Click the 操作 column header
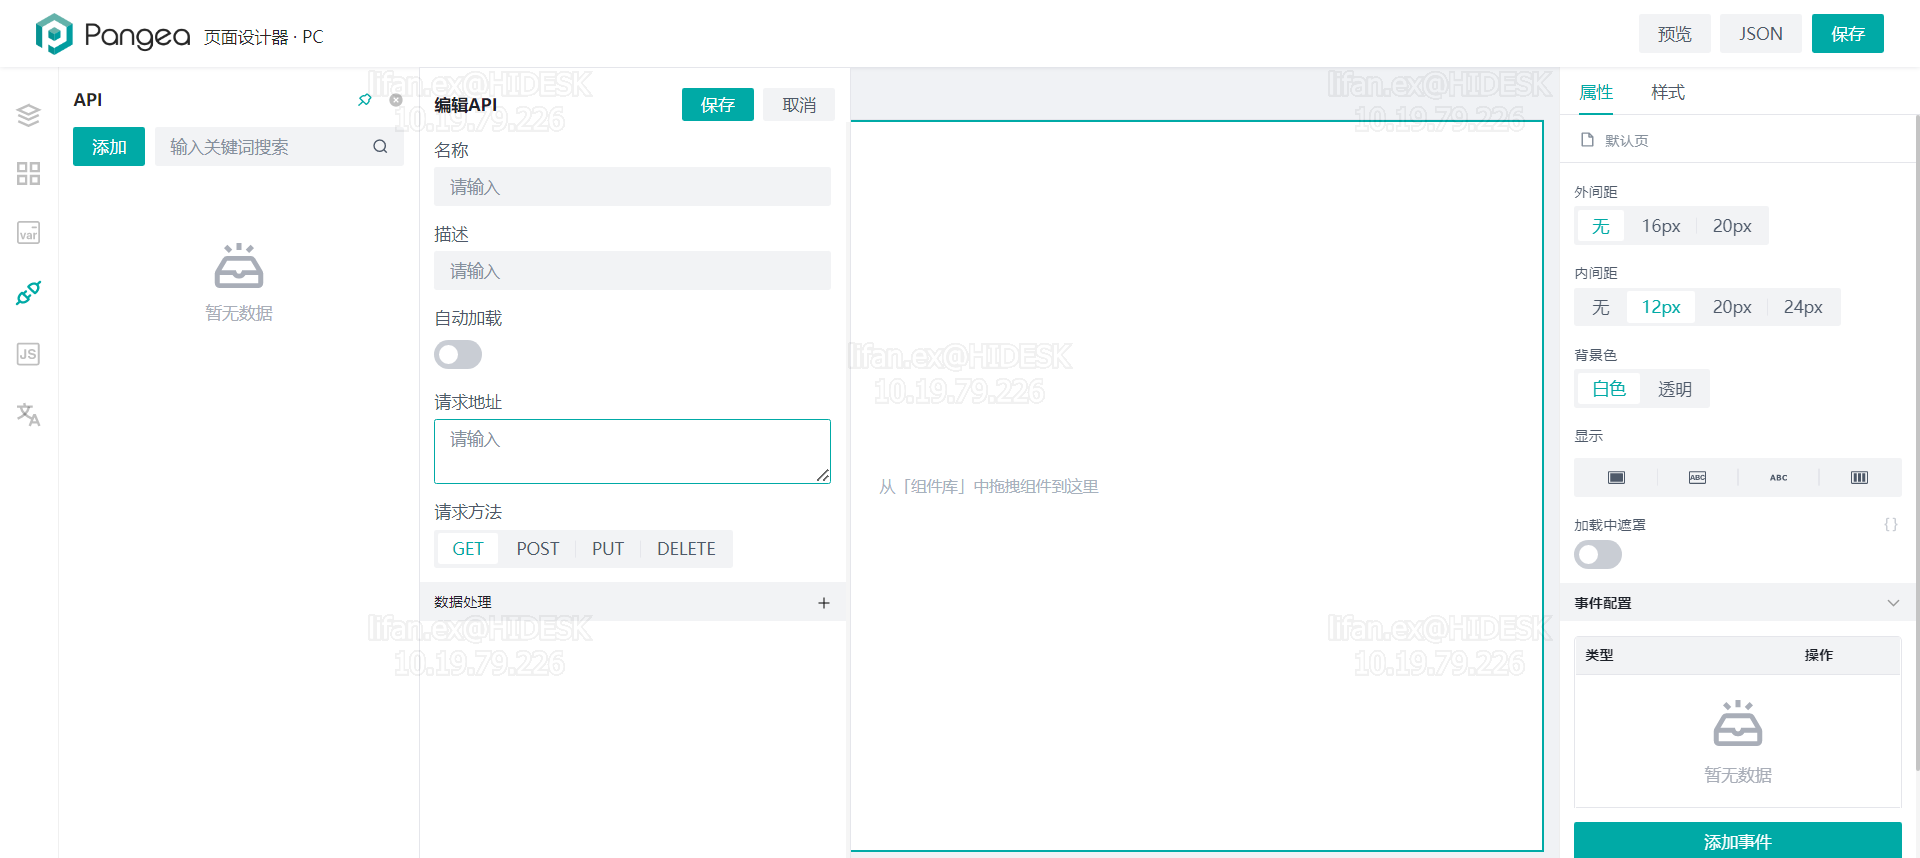 coord(1819,655)
